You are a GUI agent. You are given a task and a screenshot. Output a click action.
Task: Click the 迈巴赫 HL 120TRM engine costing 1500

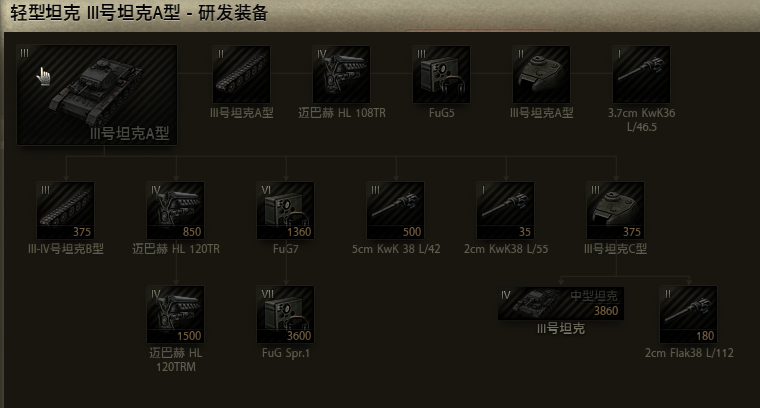(175, 314)
